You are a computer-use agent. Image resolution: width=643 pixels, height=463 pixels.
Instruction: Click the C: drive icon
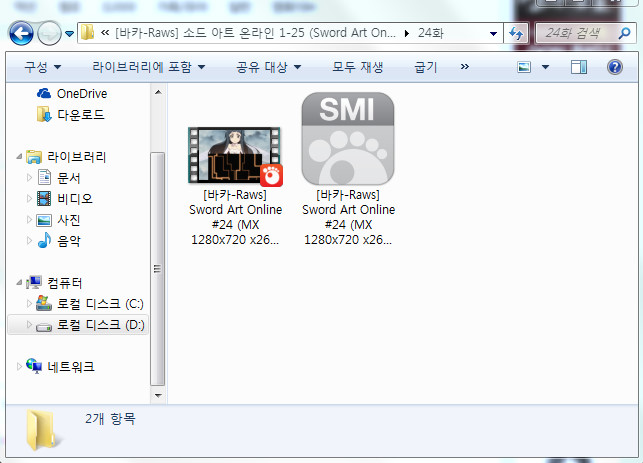coord(44,303)
